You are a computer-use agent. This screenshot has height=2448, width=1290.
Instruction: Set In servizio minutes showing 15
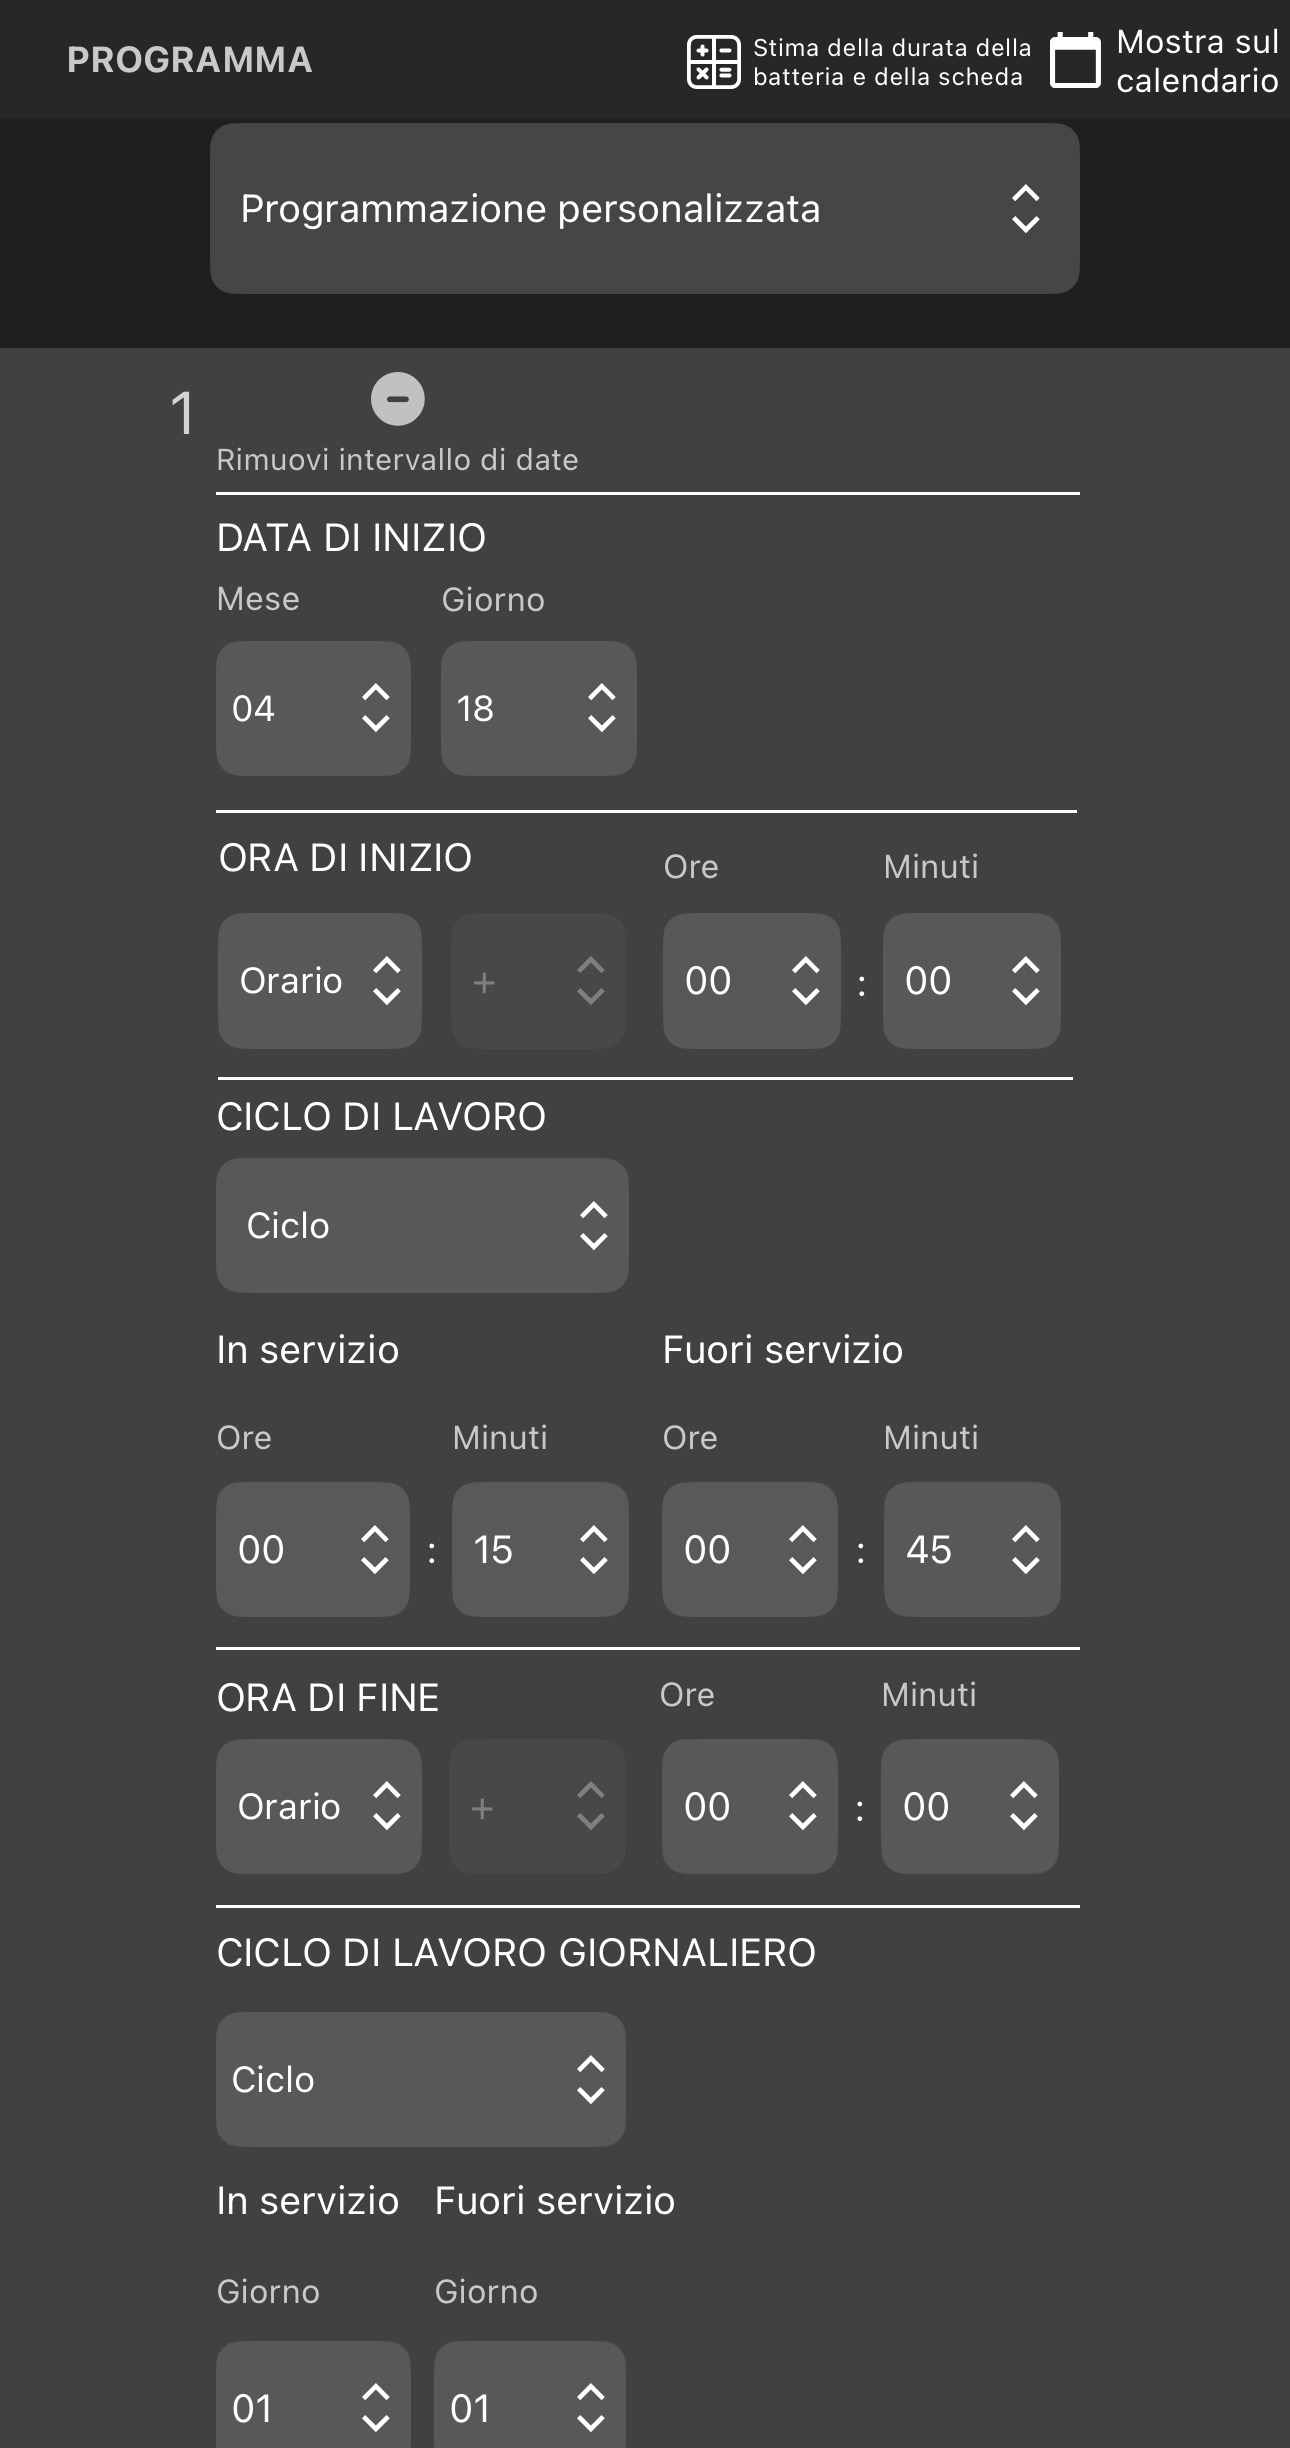540,1550
